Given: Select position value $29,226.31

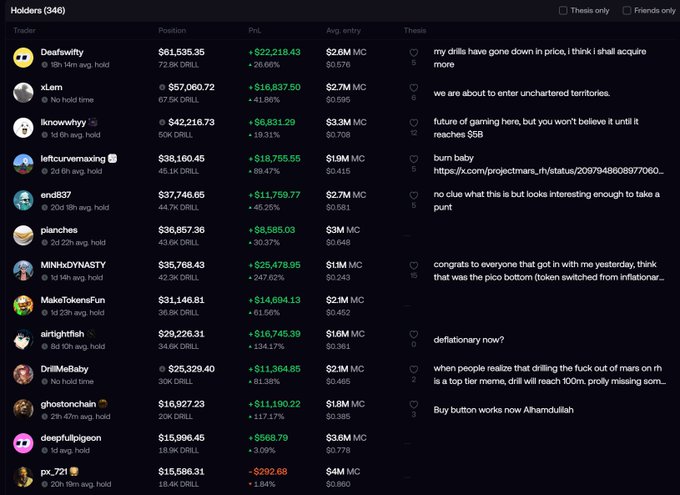Looking at the screenshot, I should pyautogui.click(x=181, y=334).
